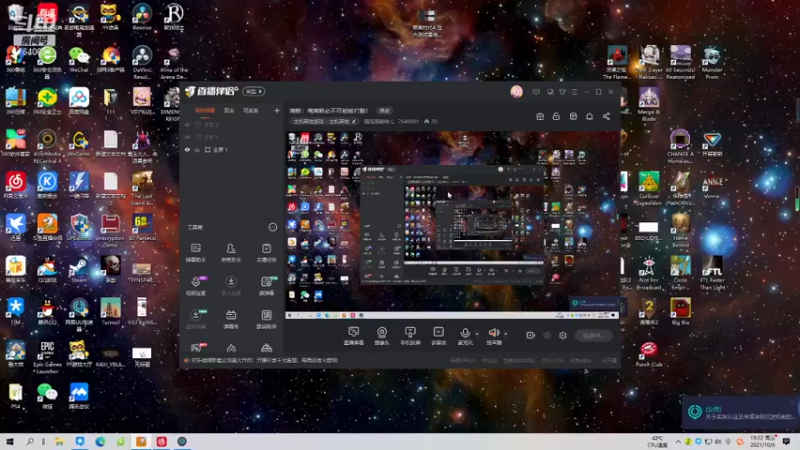Open the hamburger menu in 直播伴侣 title bar
This screenshot has height=450, width=800.
tap(574, 92)
